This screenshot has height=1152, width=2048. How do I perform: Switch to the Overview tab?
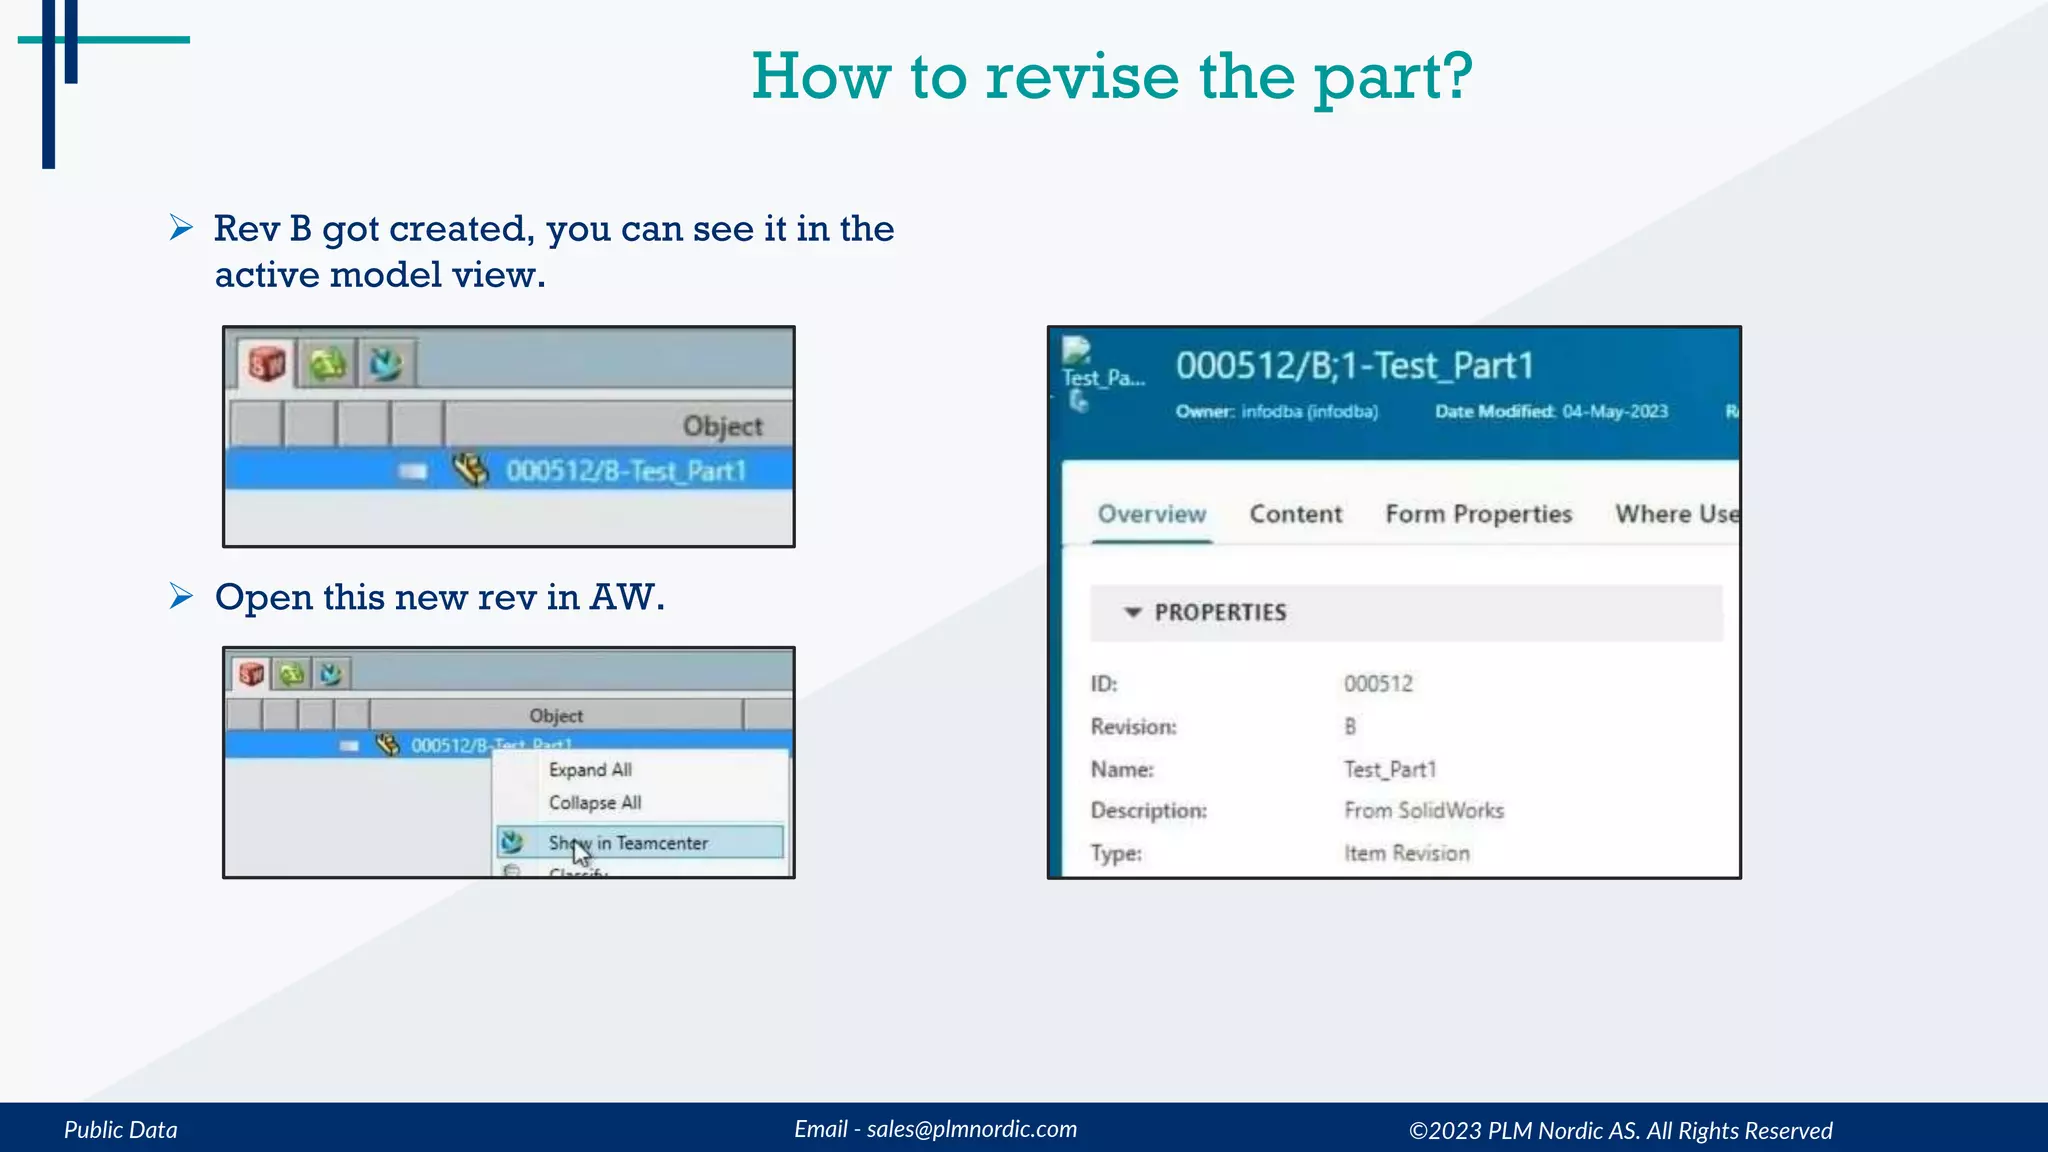pos(1152,514)
